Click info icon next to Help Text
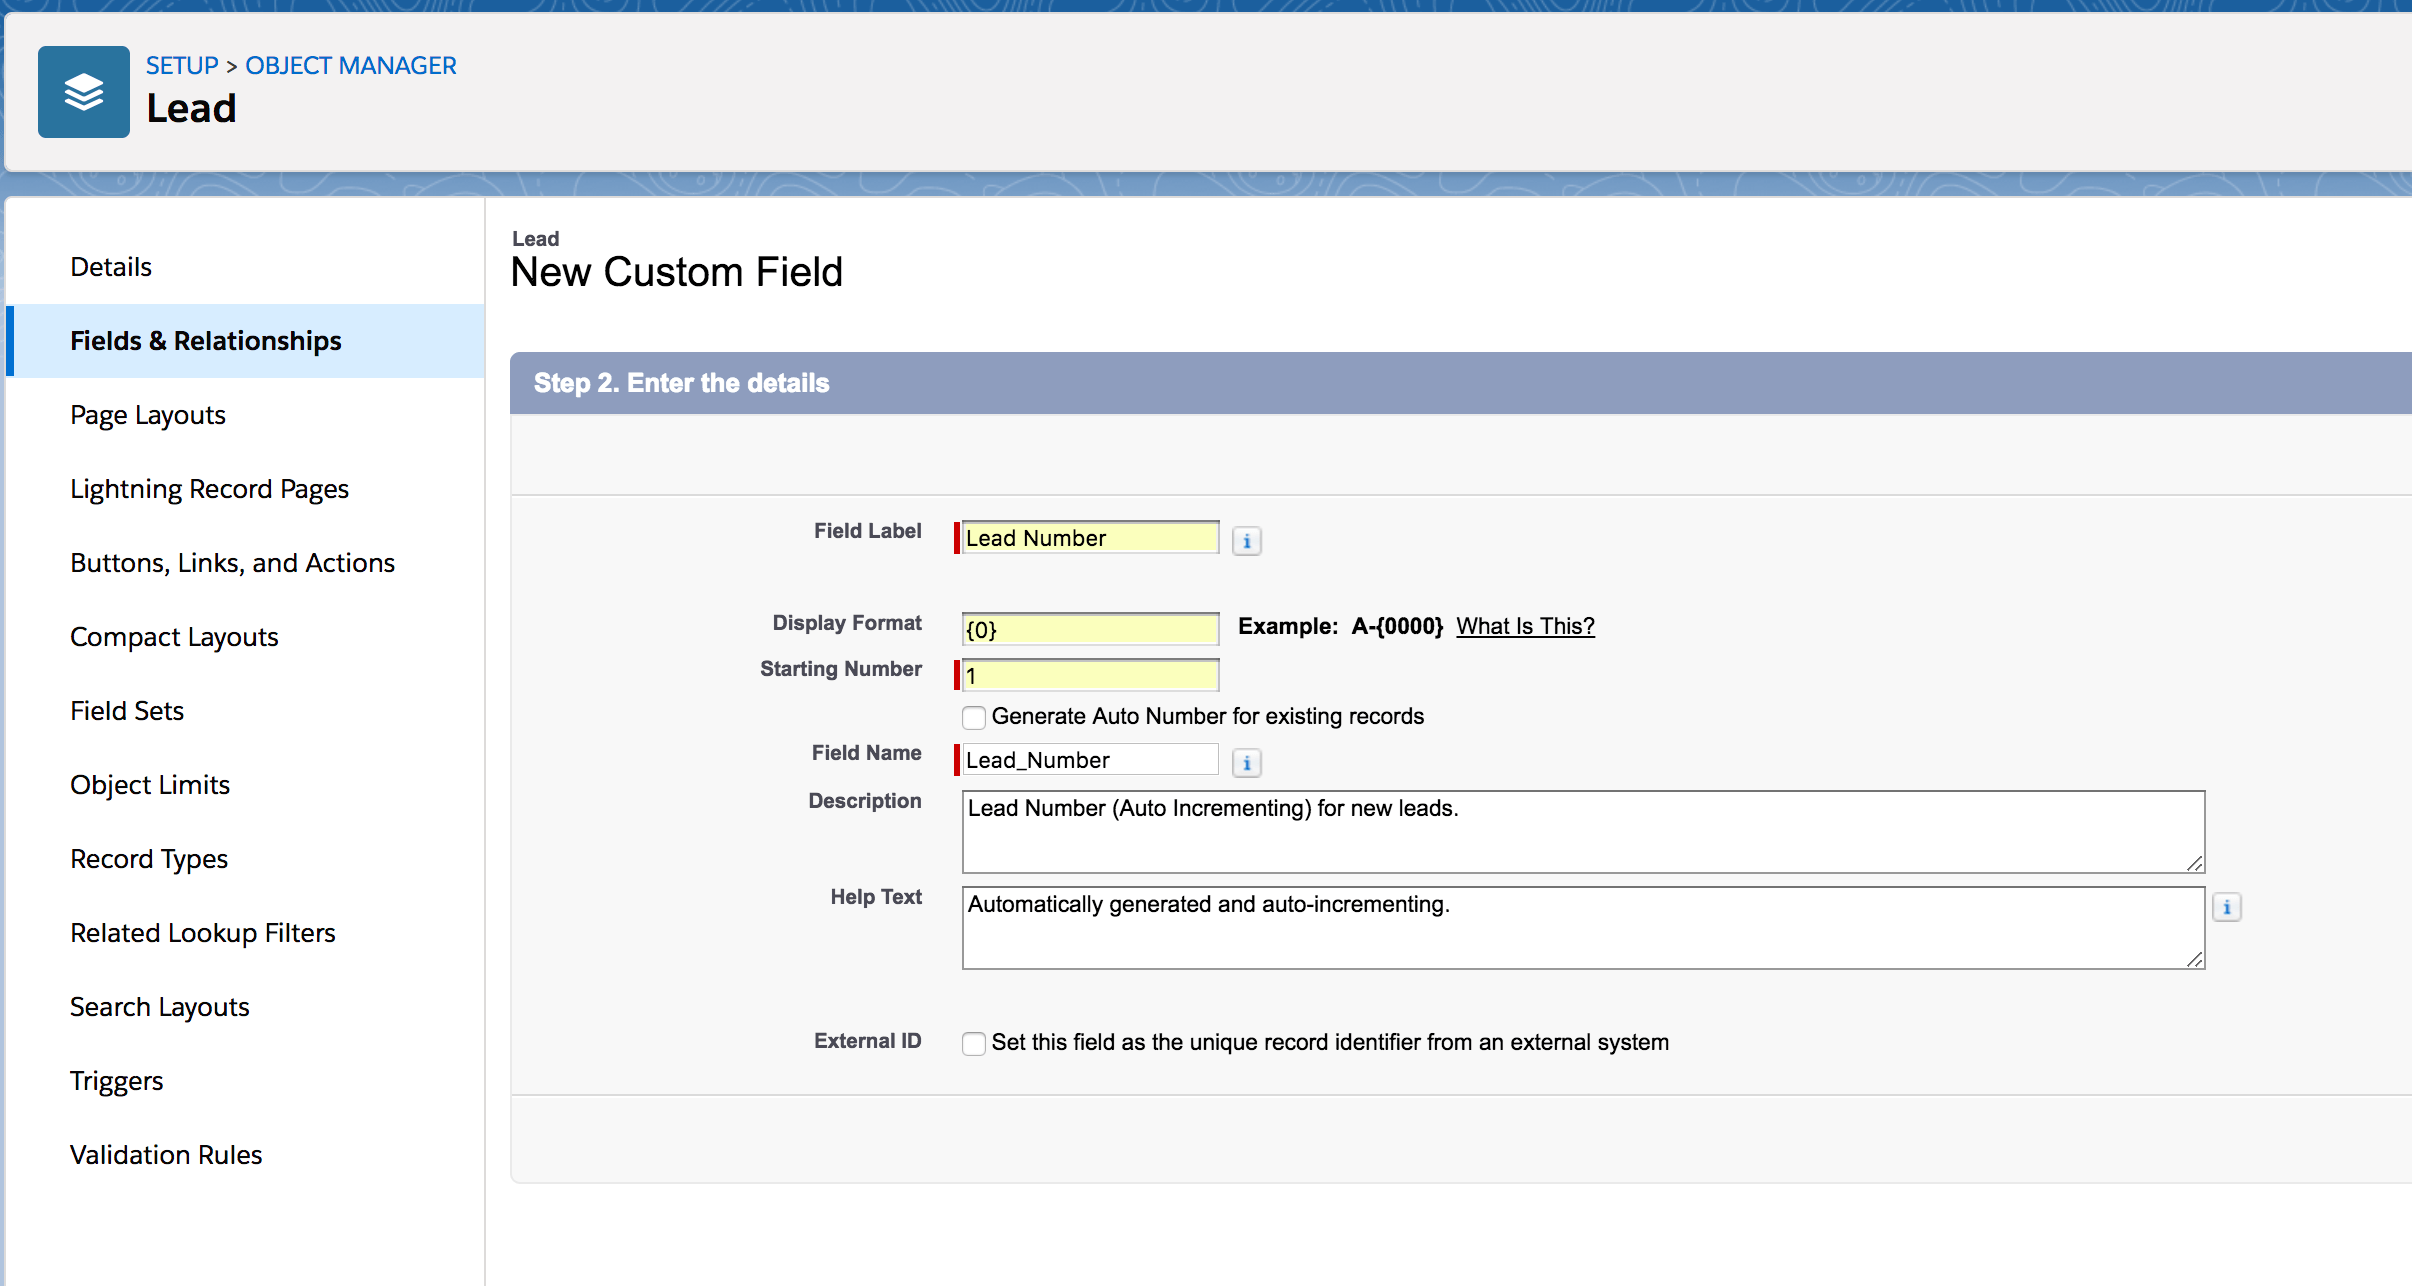The width and height of the screenshot is (2412, 1286). (x=2226, y=907)
